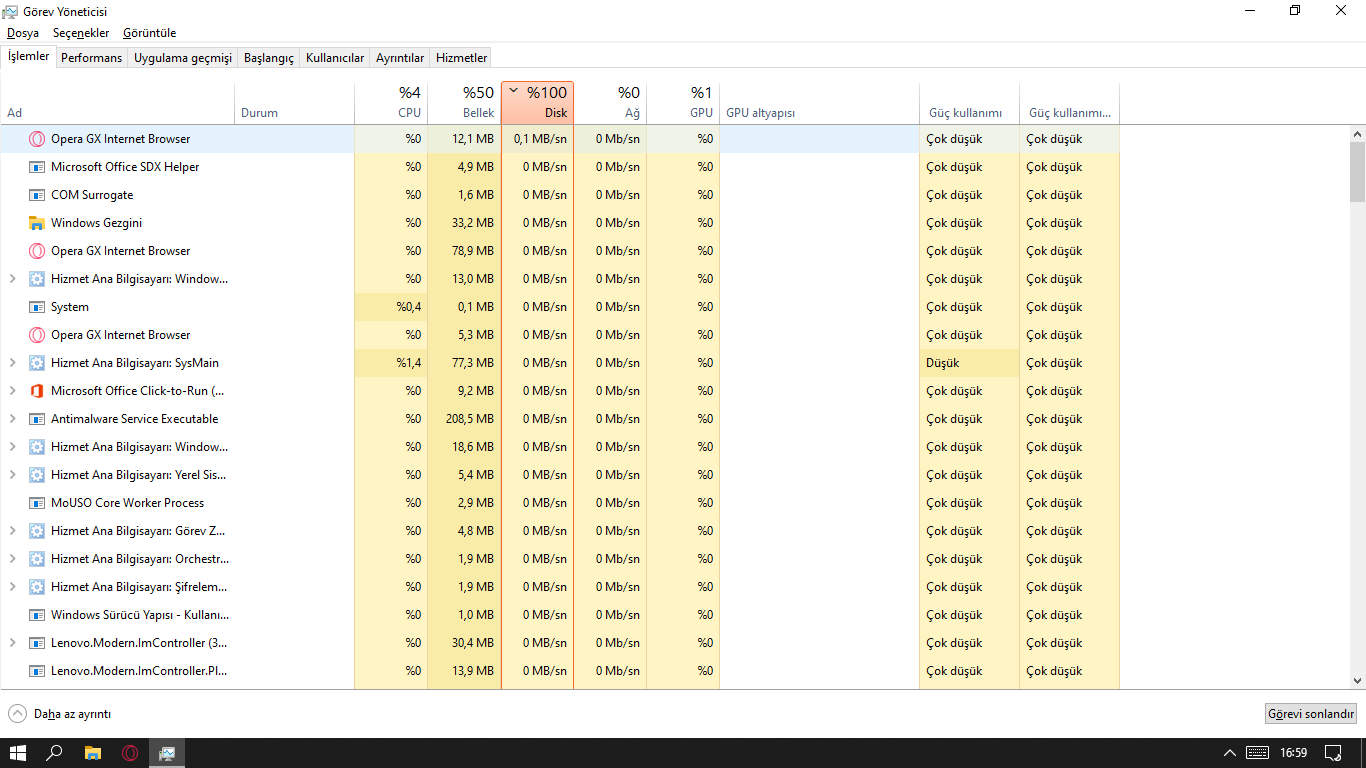Expand the Hizmet Ana Bilgisayarı: SysMain group
Viewport: 1366px width, 768px height.
(x=12, y=363)
